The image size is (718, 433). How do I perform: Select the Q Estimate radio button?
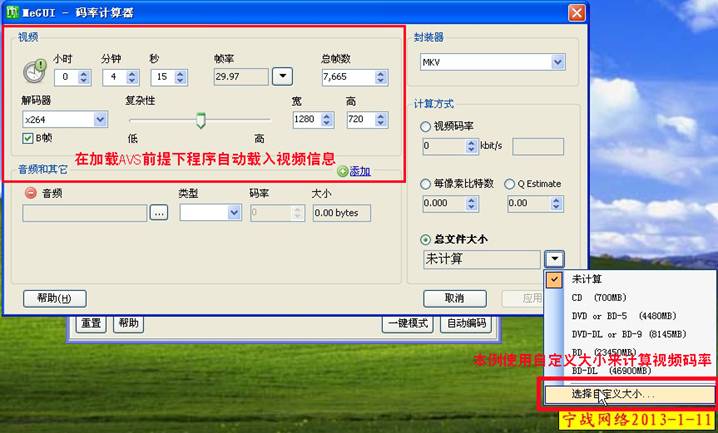click(509, 184)
